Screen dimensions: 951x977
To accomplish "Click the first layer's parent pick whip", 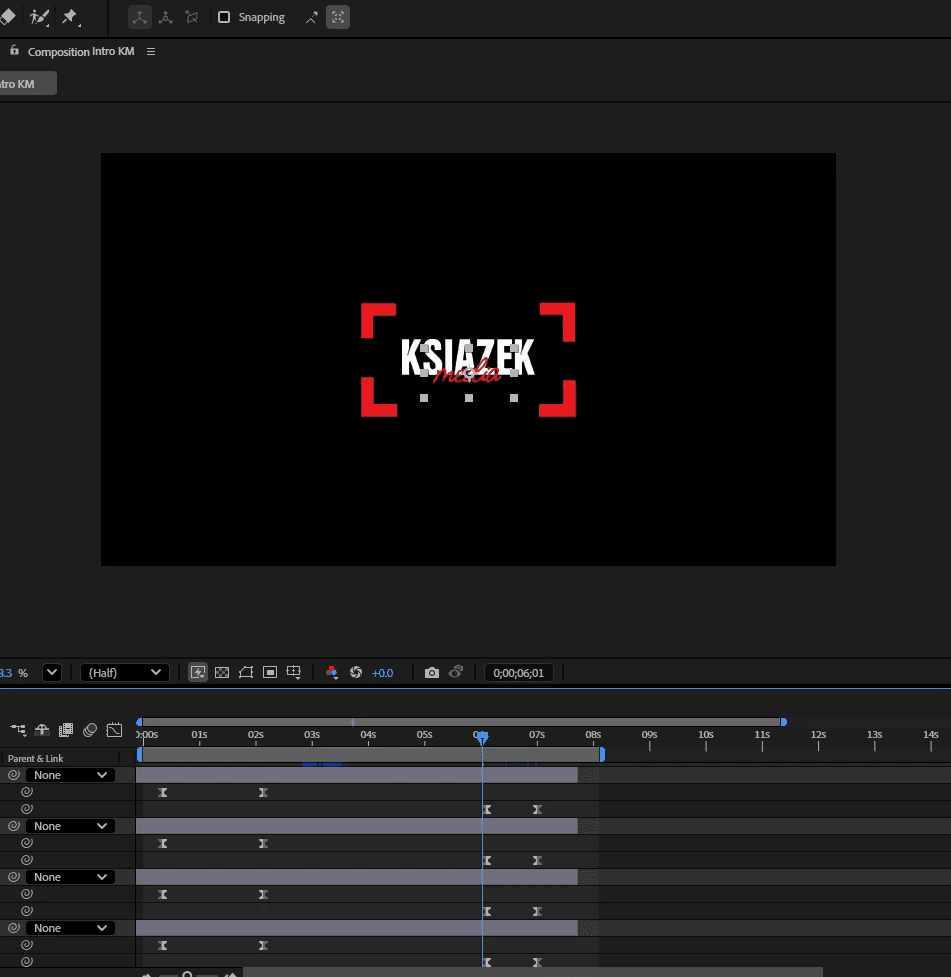I will [x=14, y=775].
